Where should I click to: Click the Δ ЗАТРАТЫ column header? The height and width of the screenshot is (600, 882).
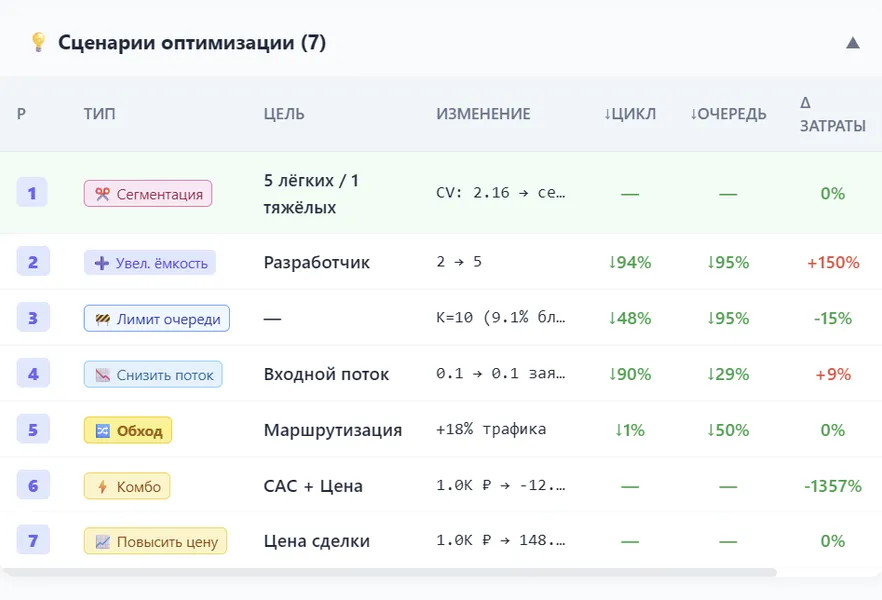[x=831, y=115]
